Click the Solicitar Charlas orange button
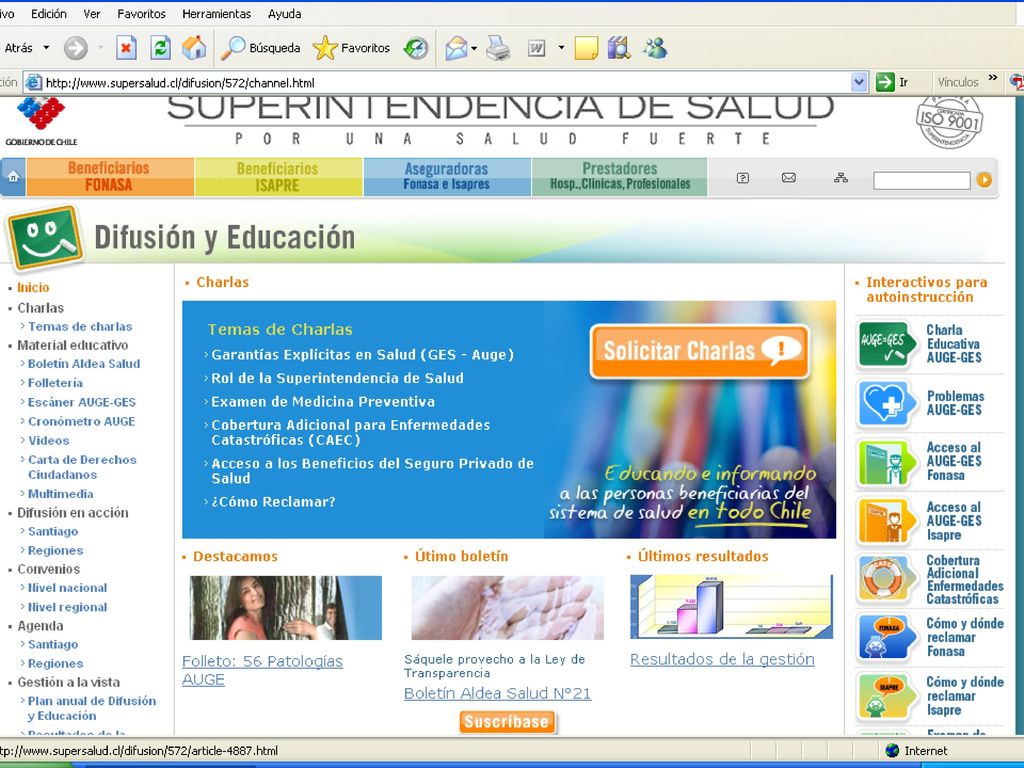The image size is (1024, 768). click(700, 351)
